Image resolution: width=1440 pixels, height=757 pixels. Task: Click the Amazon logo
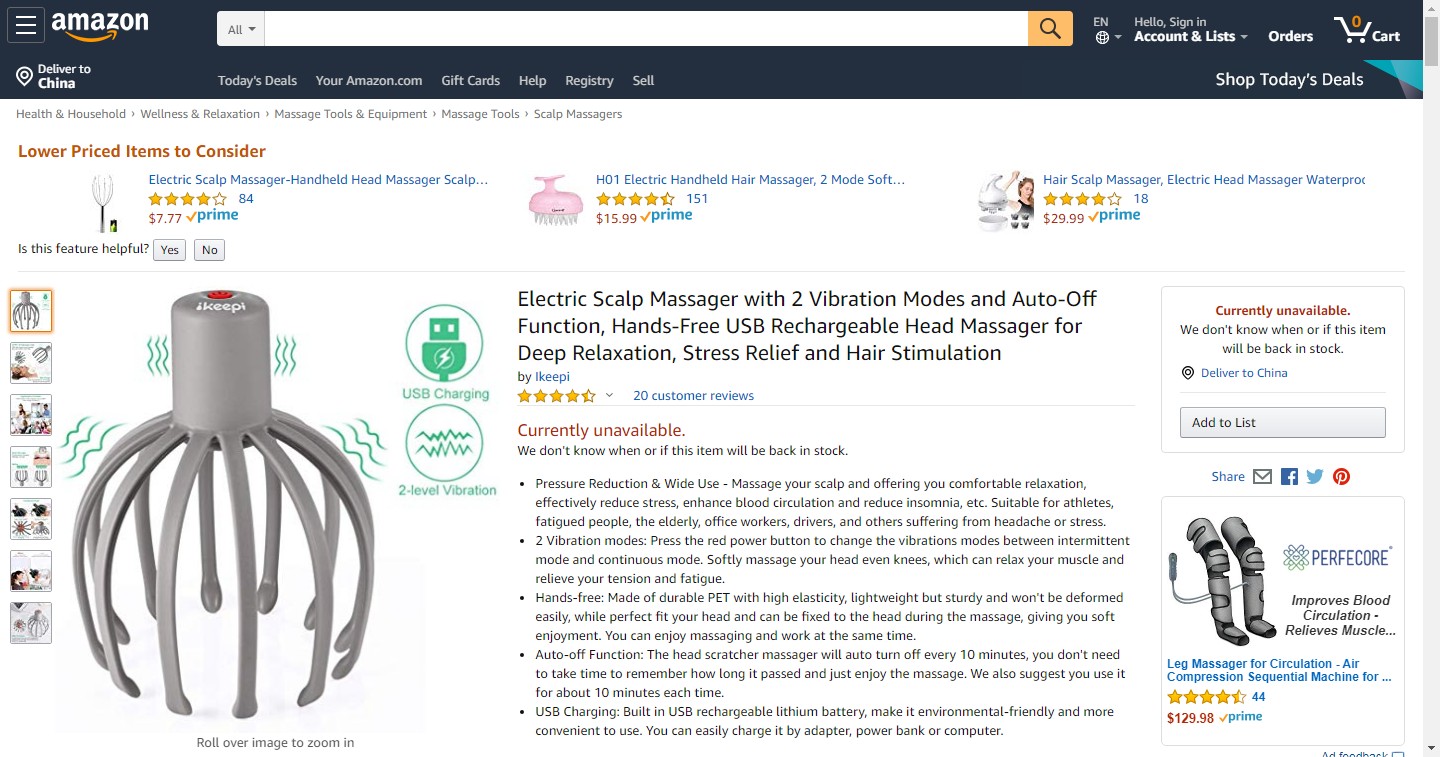(100, 27)
